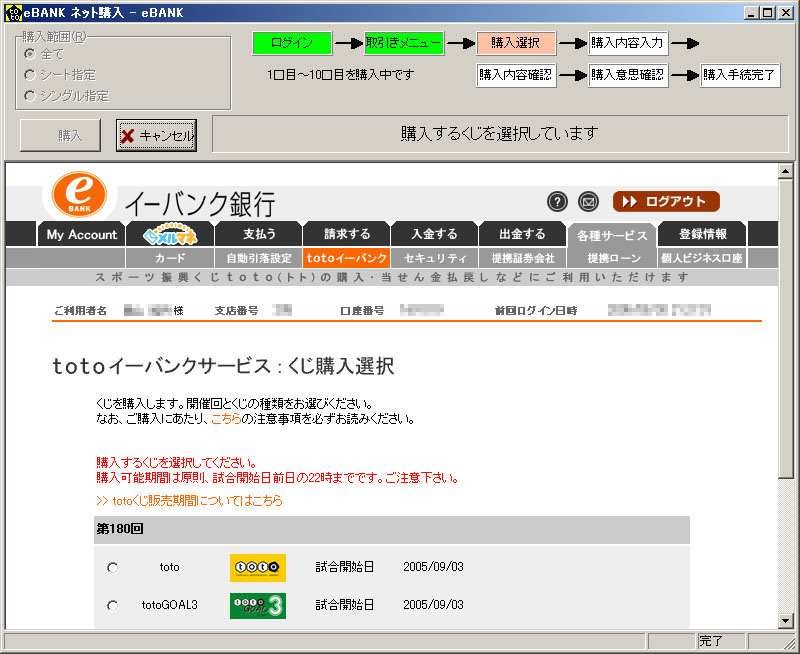Select the totoGOAL3 radio button
The image size is (800, 654).
[112, 606]
